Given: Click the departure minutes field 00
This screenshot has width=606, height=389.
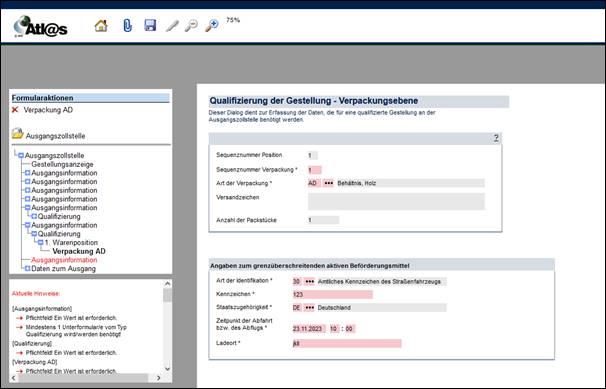Looking at the screenshot, I should (349, 329).
